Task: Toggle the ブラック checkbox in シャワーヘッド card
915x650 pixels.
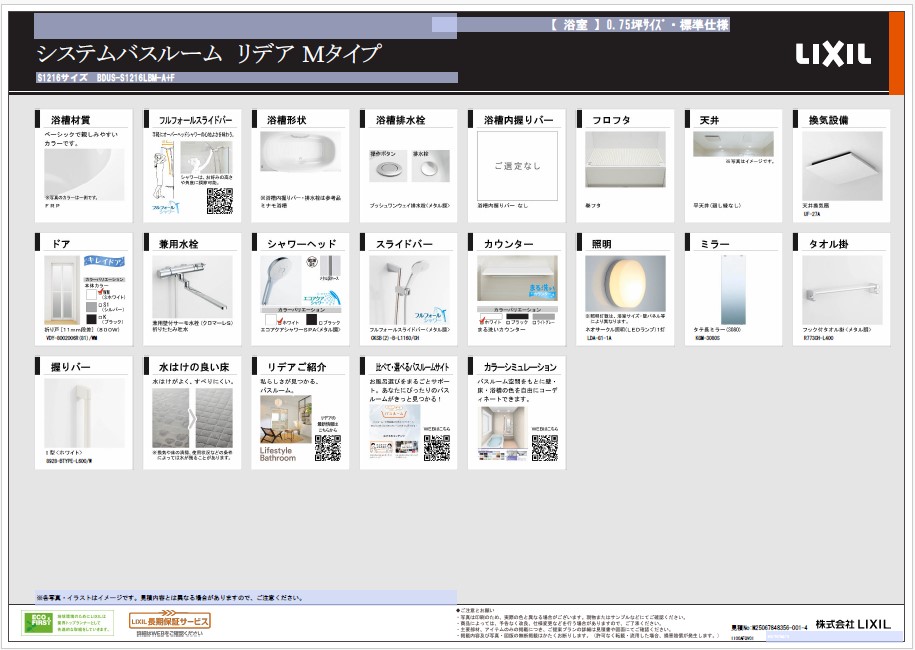Action: pos(320,323)
